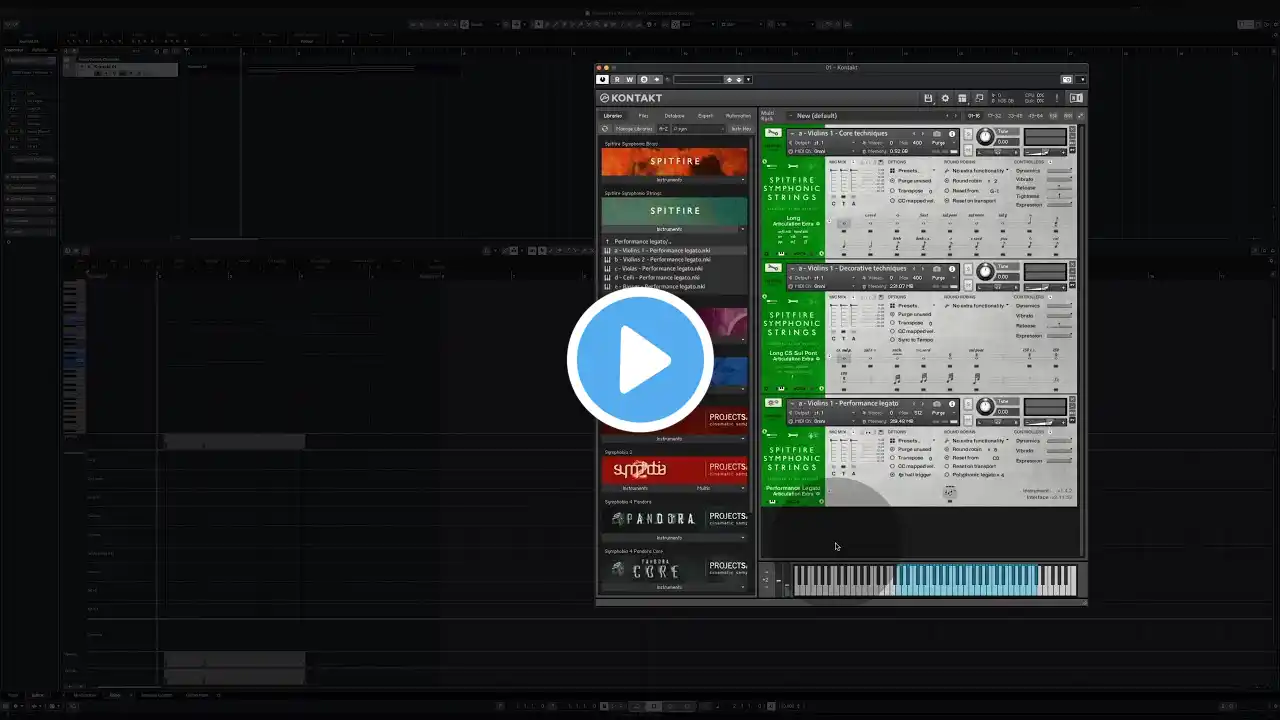Click the Manage Libraries button
The image size is (1280, 720).
tap(634, 129)
